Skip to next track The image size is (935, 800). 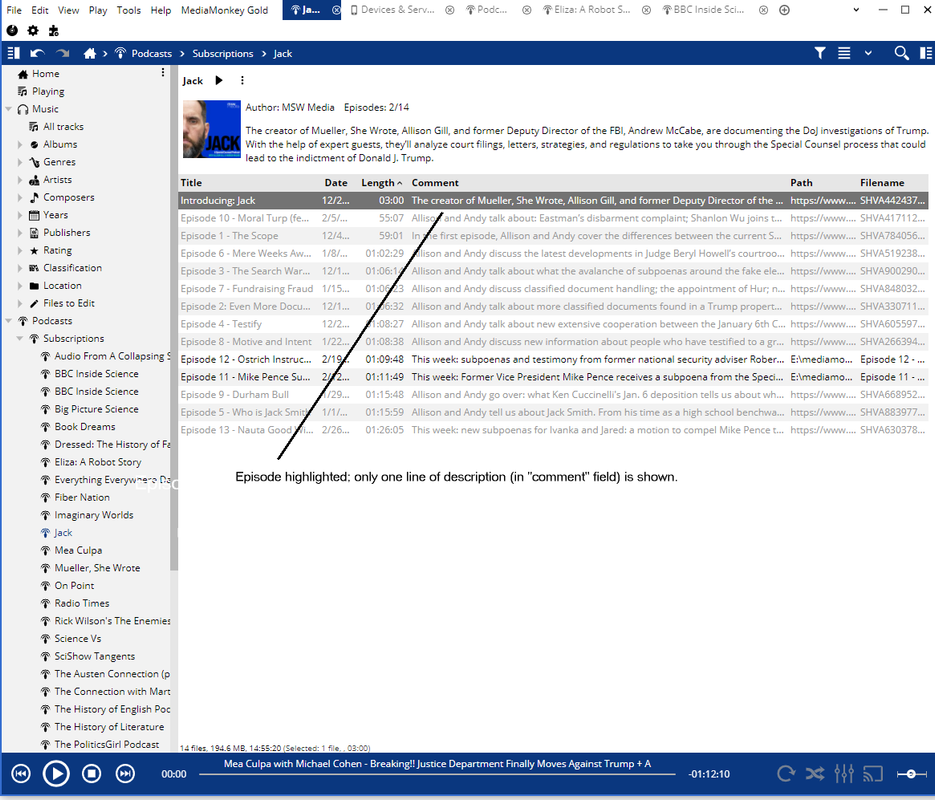[x=125, y=774]
